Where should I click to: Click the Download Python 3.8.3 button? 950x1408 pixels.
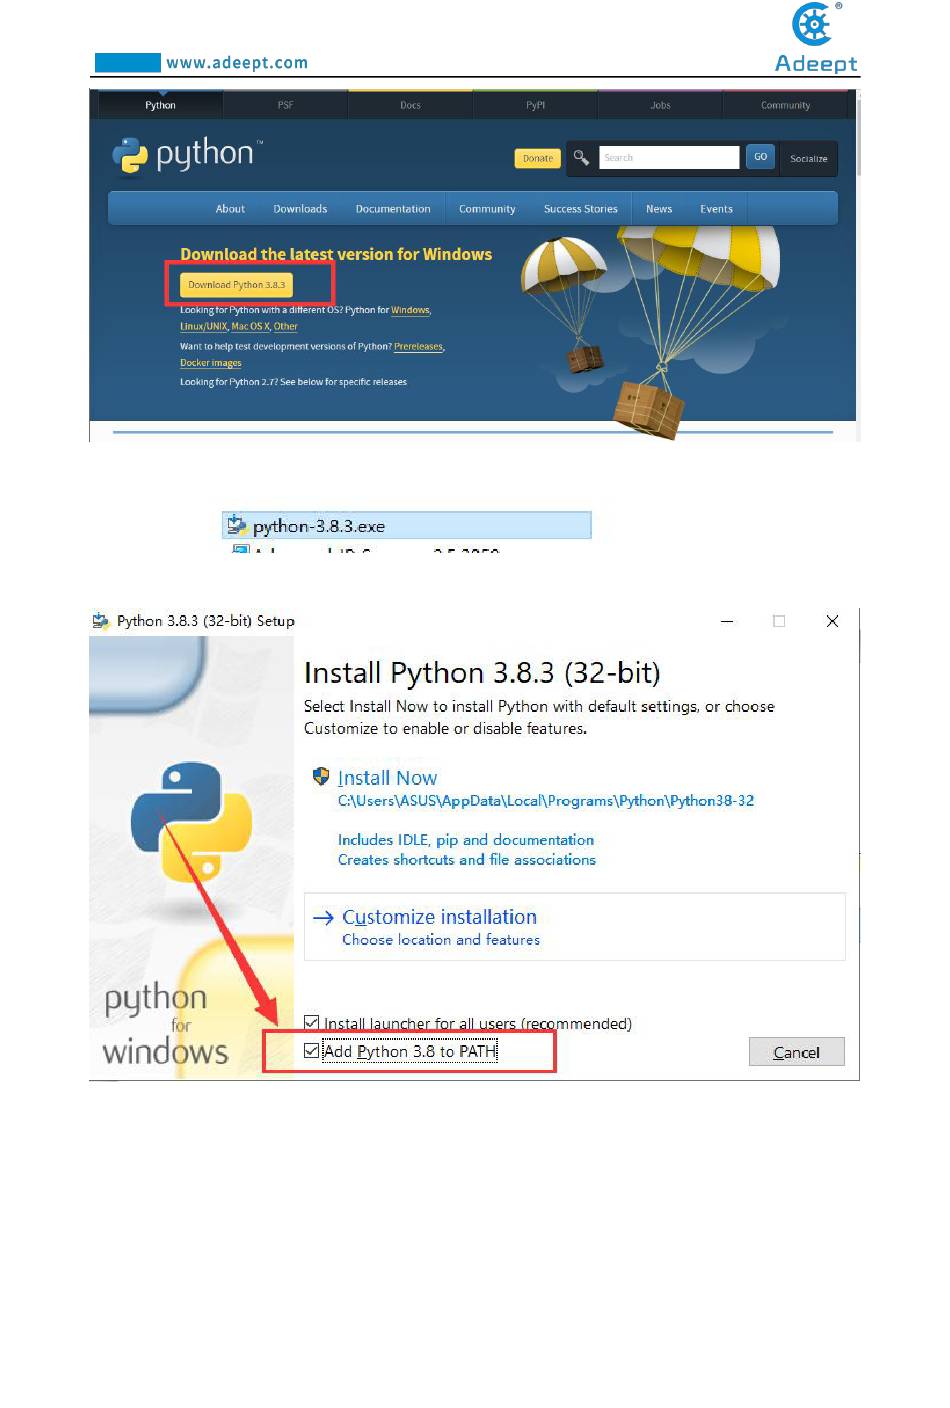pos(237,285)
